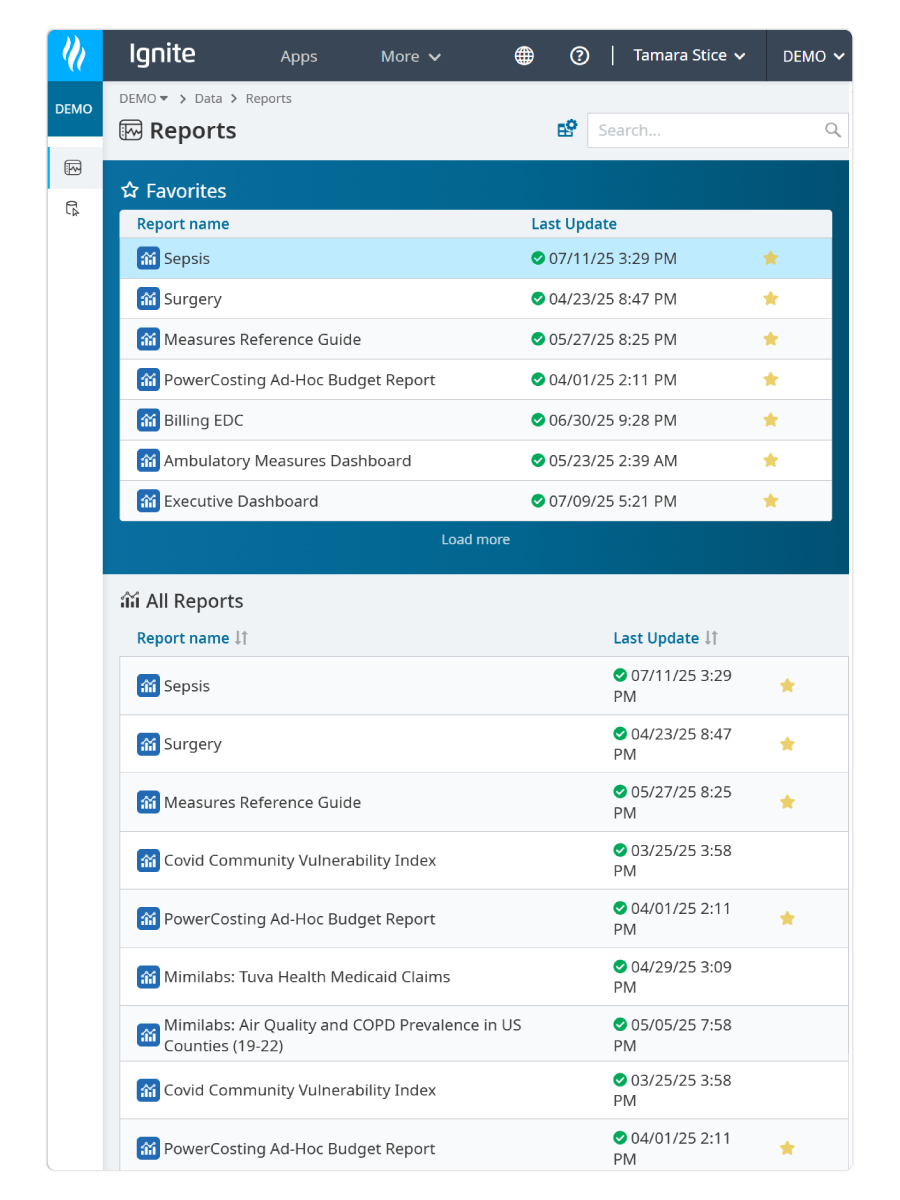The width and height of the screenshot is (900, 1200).
Task: Select the DEMO sidebar tile
Action: point(74,109)
